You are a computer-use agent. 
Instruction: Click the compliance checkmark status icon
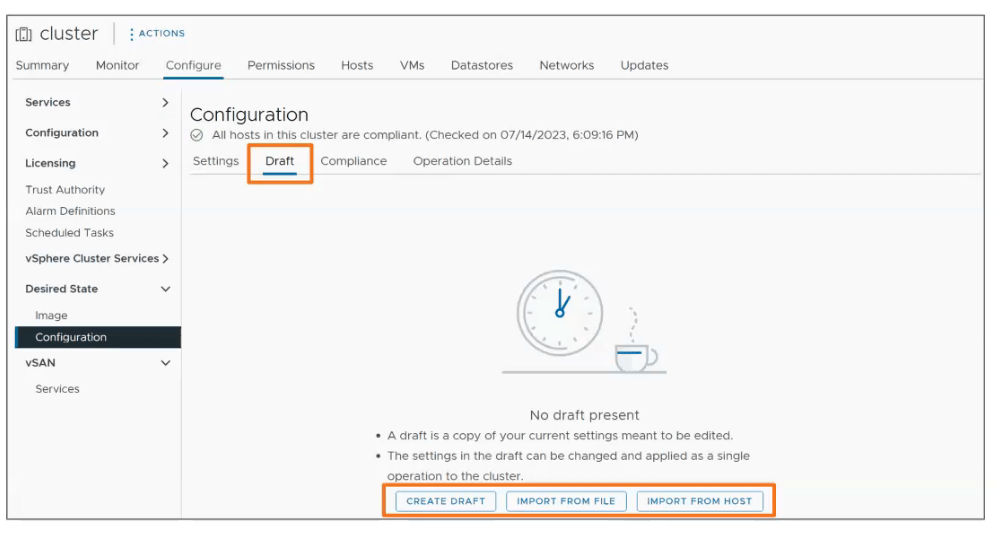(197, 135)
